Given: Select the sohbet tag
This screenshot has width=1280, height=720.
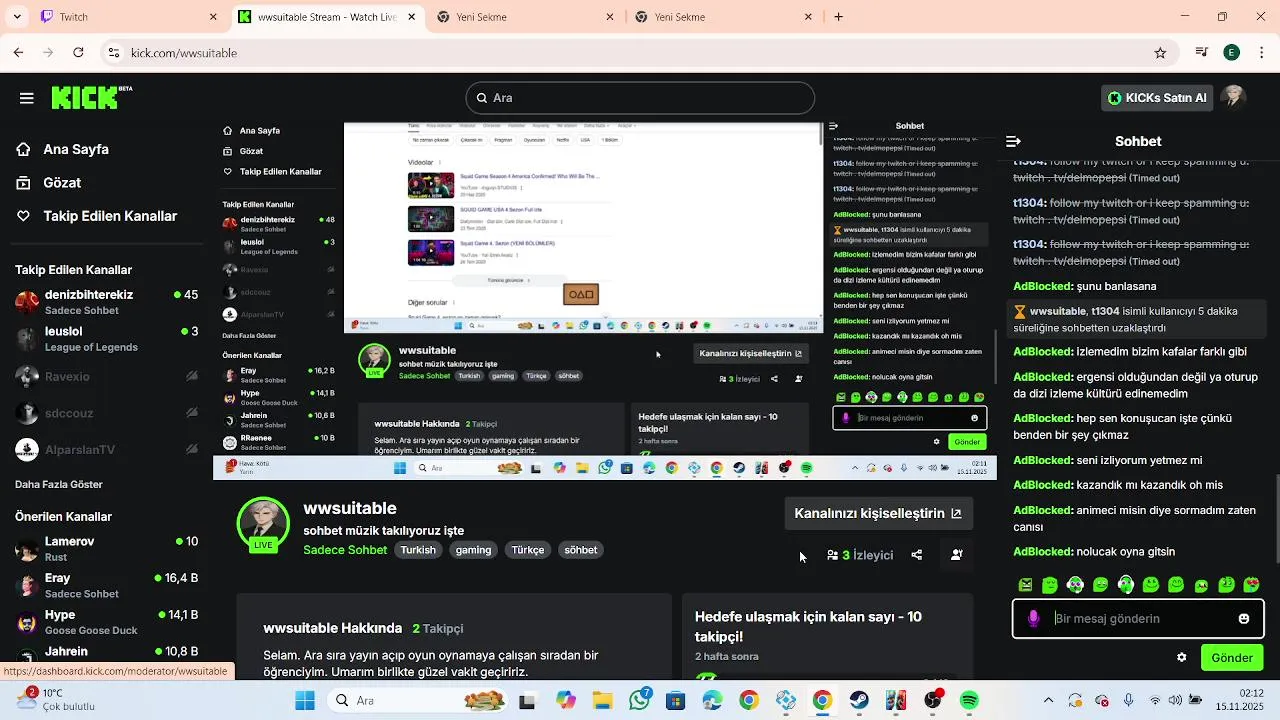Looking at the screenshot, I should (581, 550).
